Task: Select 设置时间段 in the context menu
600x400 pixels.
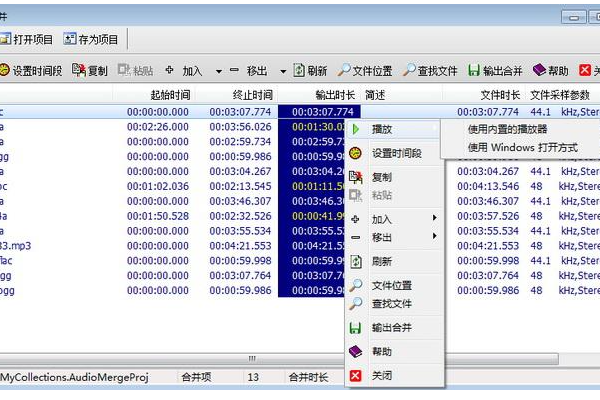Action: coord(397,153)
